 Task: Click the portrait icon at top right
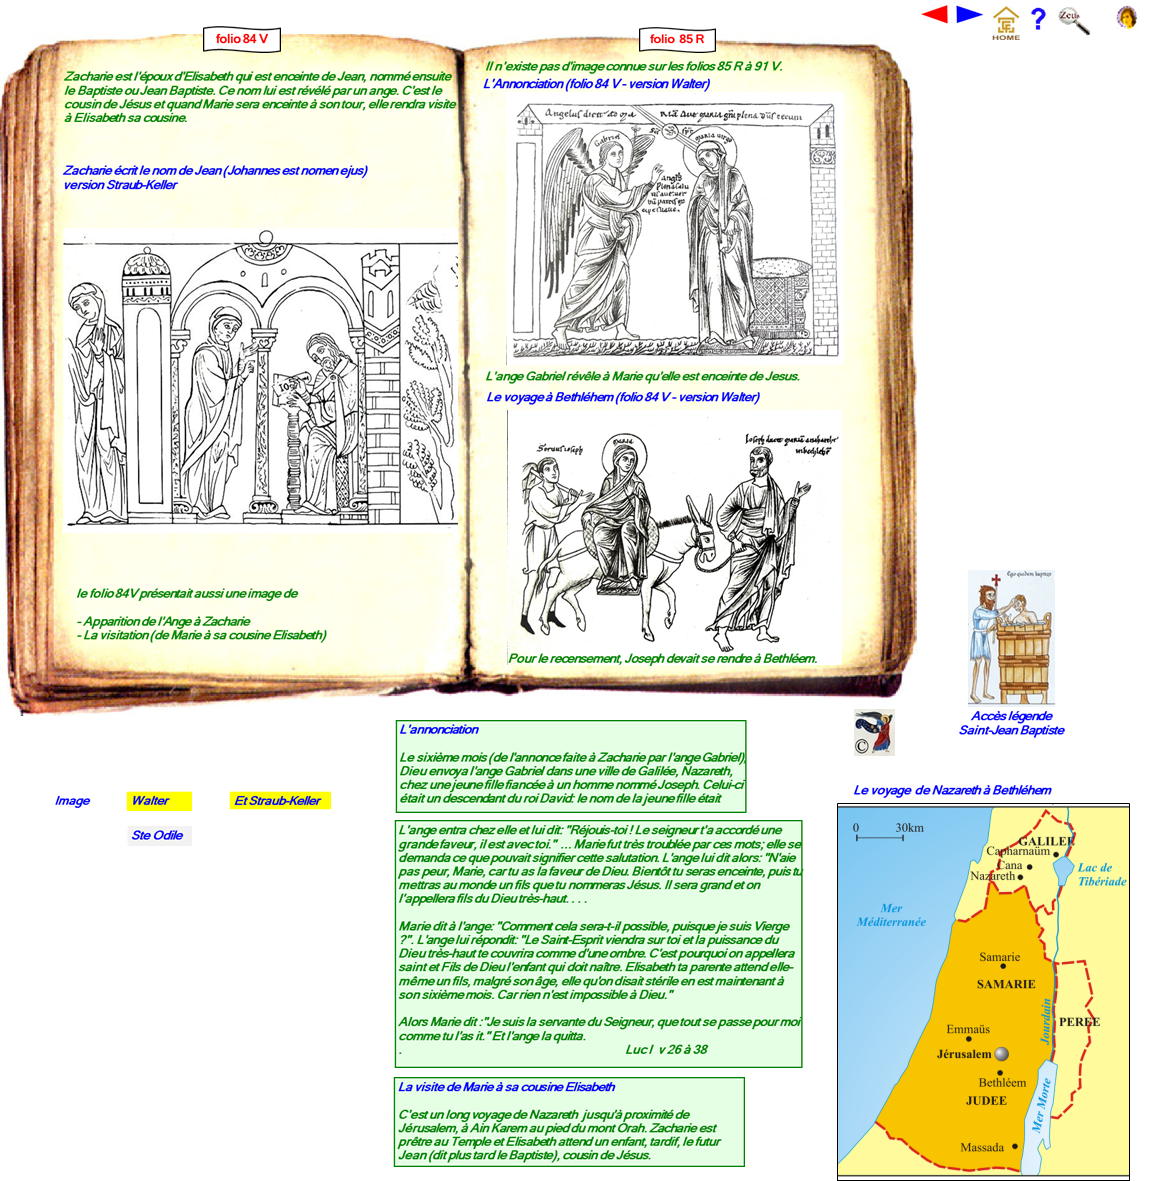click(1127, 17)
